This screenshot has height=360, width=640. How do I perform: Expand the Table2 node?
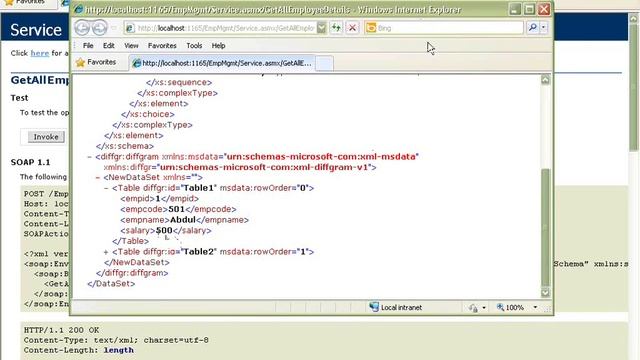coord(106,252)
